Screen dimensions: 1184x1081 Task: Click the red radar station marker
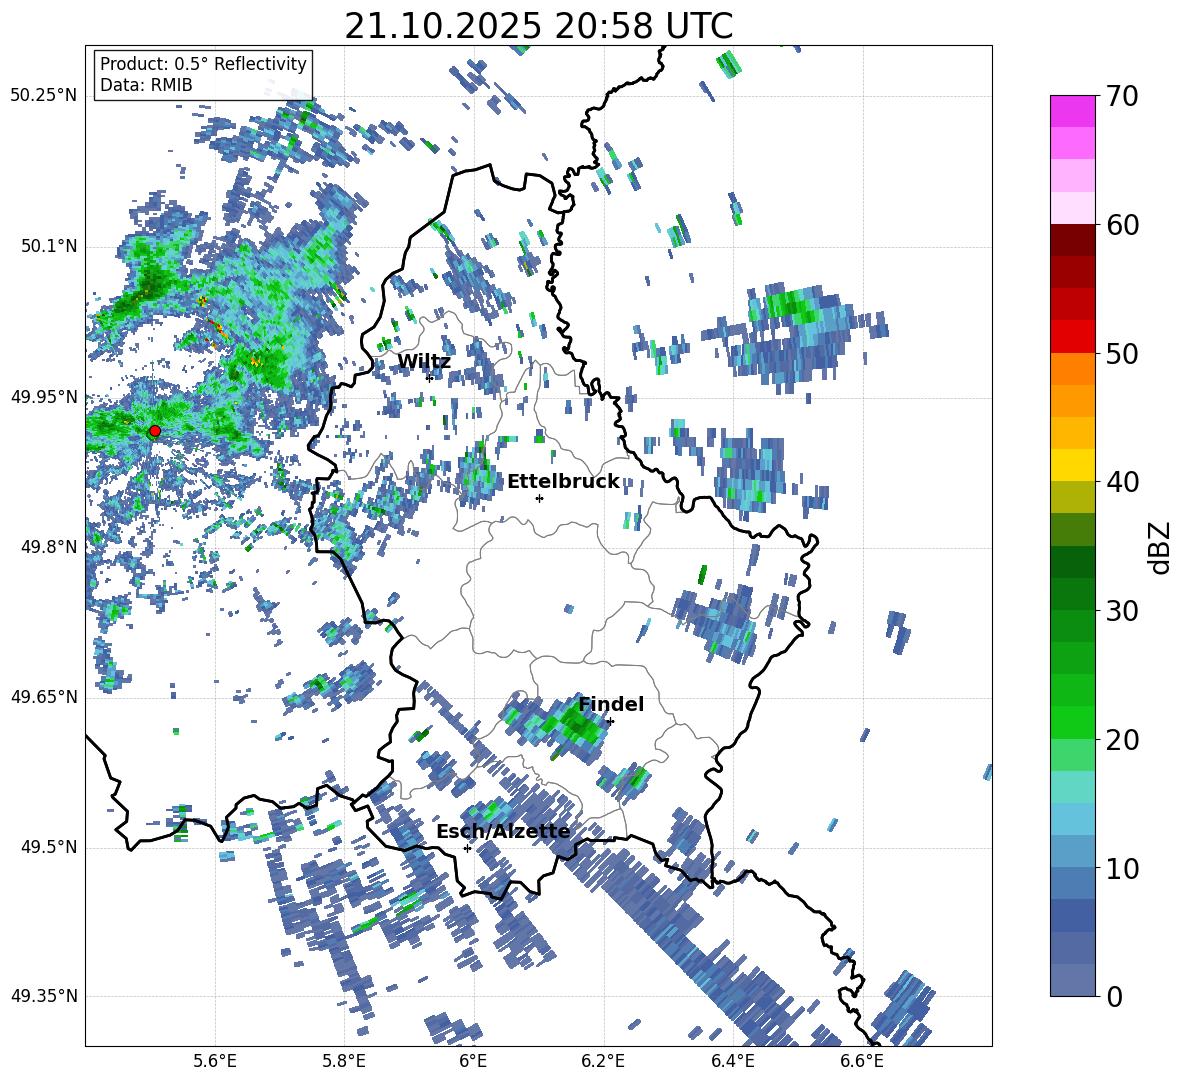point(154,431)
